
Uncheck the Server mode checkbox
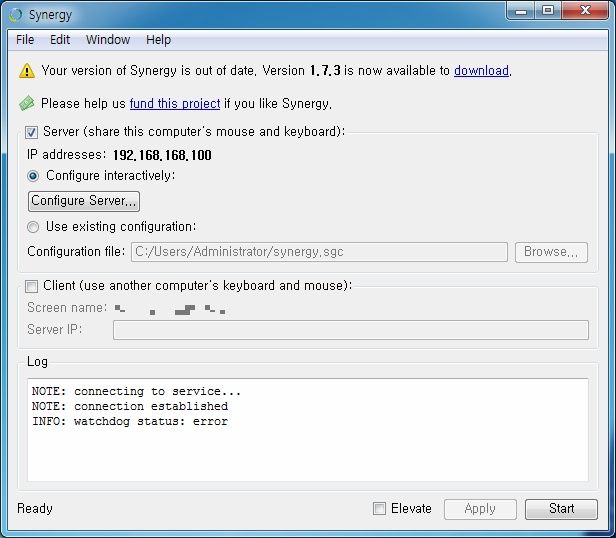[x=31, y=132]
